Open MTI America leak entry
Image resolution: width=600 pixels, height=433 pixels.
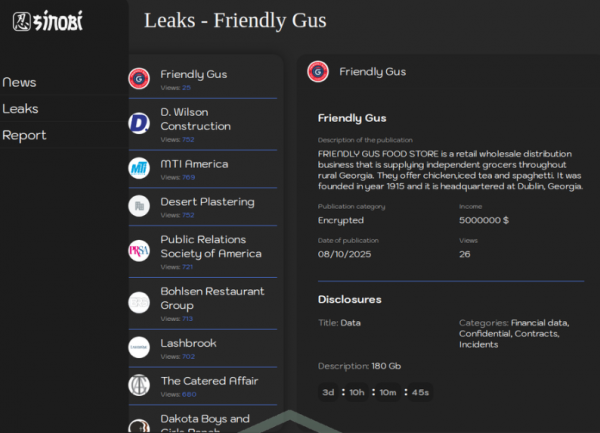tap(194, 164)
